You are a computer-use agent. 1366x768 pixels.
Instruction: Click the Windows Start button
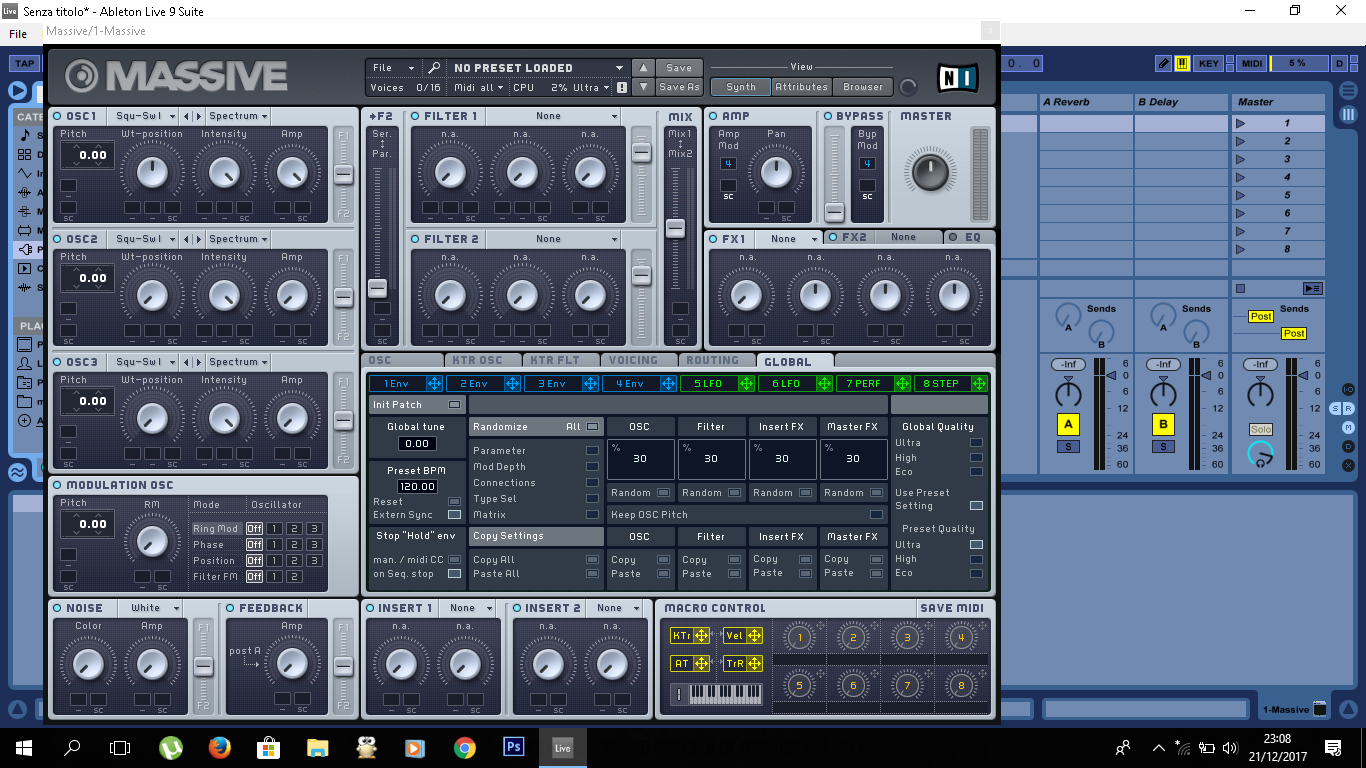point(24,747)
